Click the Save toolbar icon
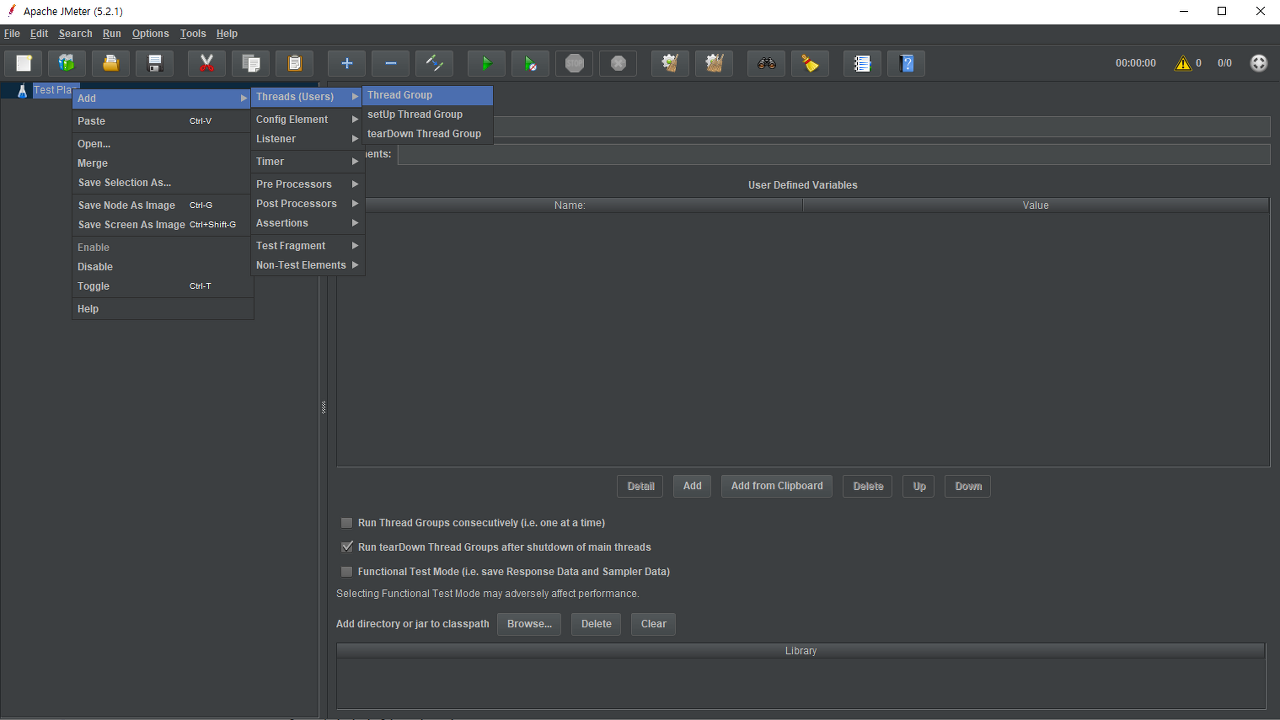1280x720 pixels. click(x=155, y=64)
